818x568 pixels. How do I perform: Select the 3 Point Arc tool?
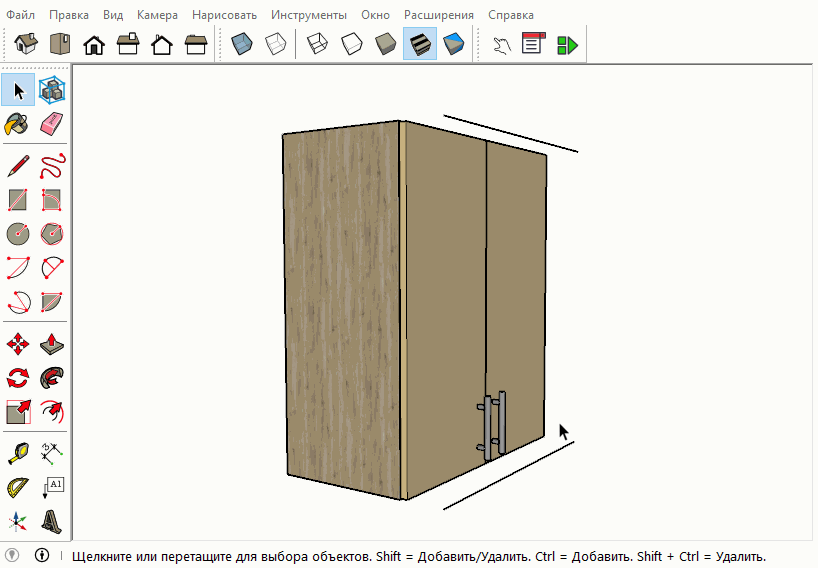click(x=18, y=302)
